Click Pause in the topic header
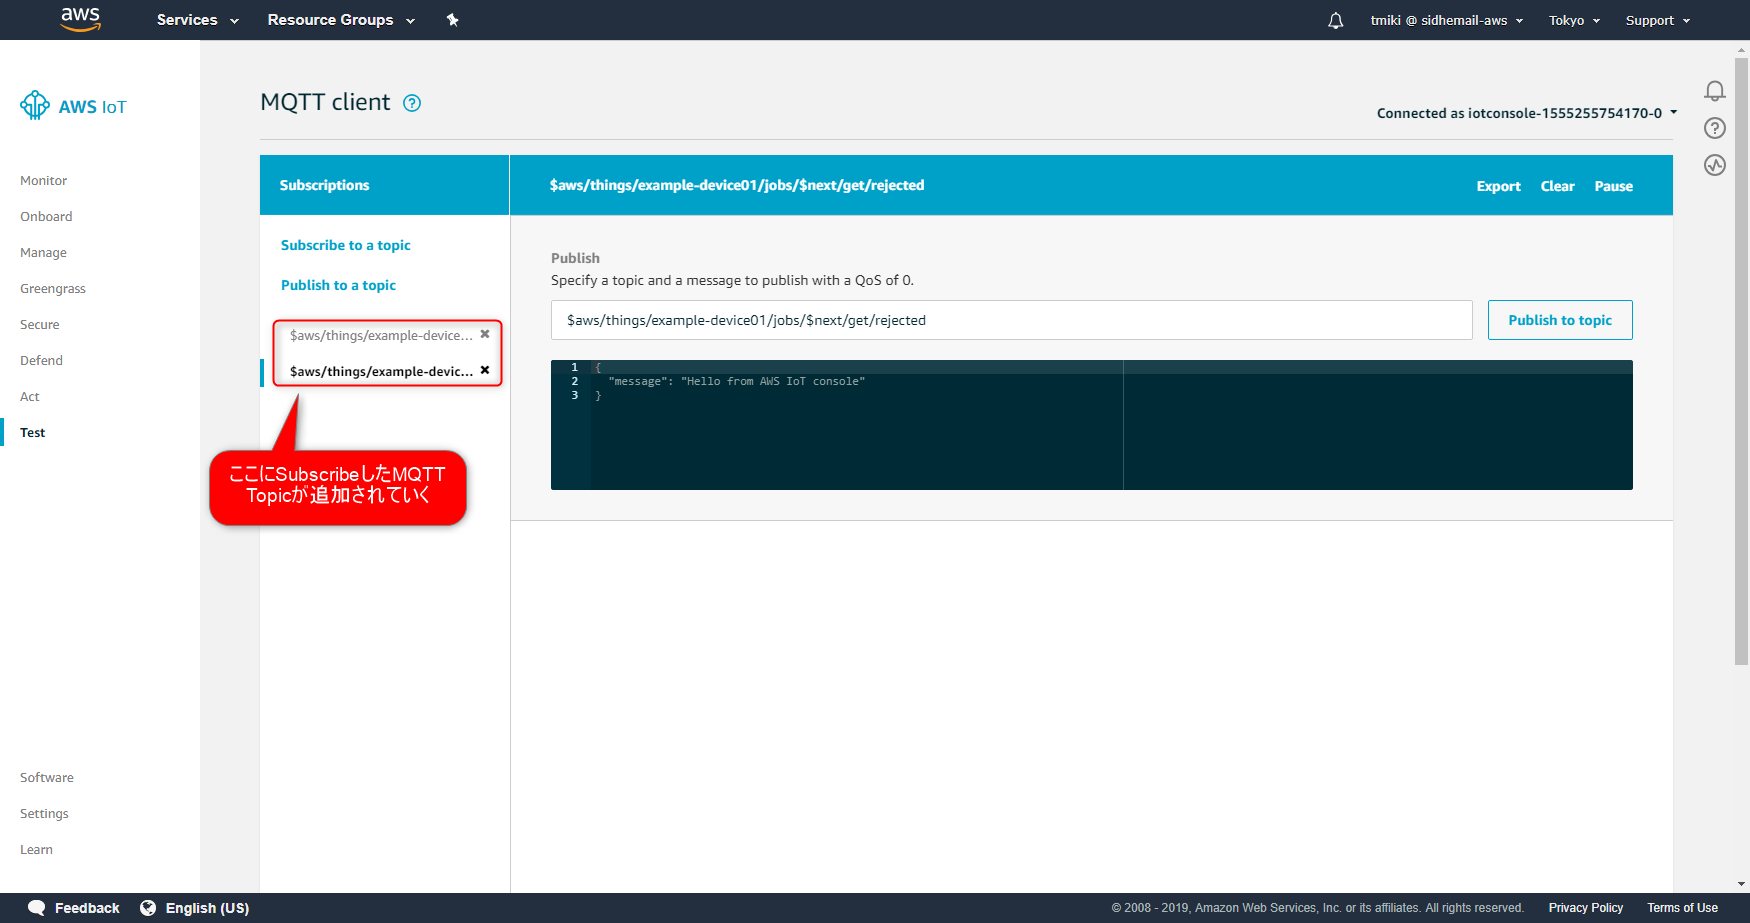The image size is (1750, 923). pyautogui.click(x=1613, y=186)
